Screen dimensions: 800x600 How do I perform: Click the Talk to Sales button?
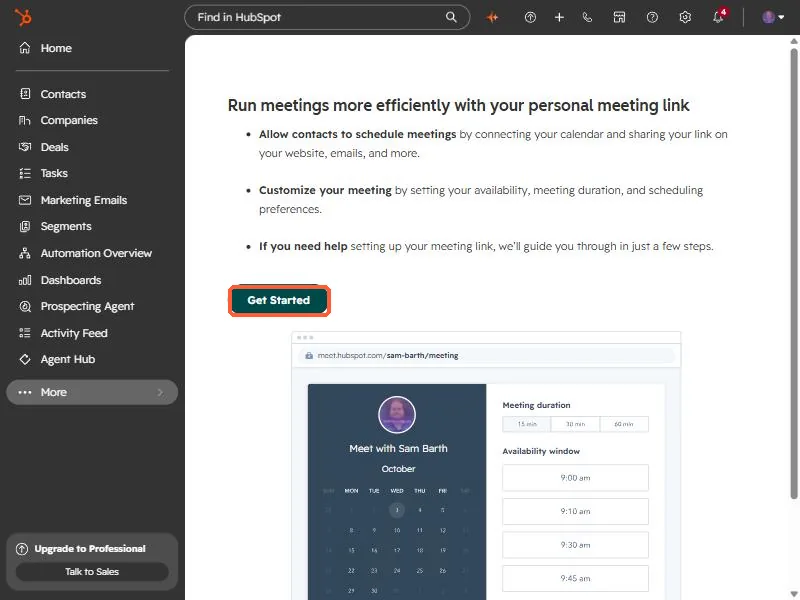click(92, 571)
